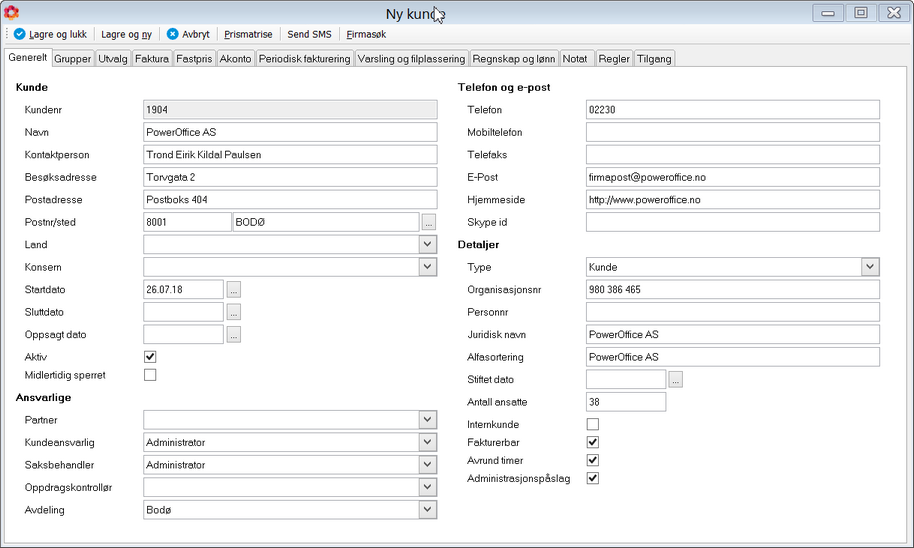The image size is (914, 548).
Task: Check the Midlertidig sperret checkbox
Action: tap(150, 375)
